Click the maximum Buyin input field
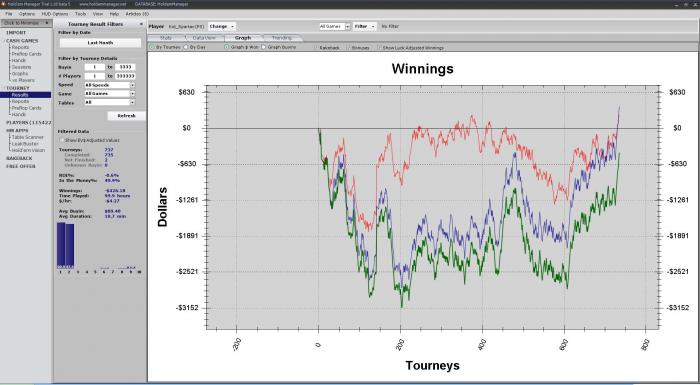700x385 pixels. pos(125,67)
